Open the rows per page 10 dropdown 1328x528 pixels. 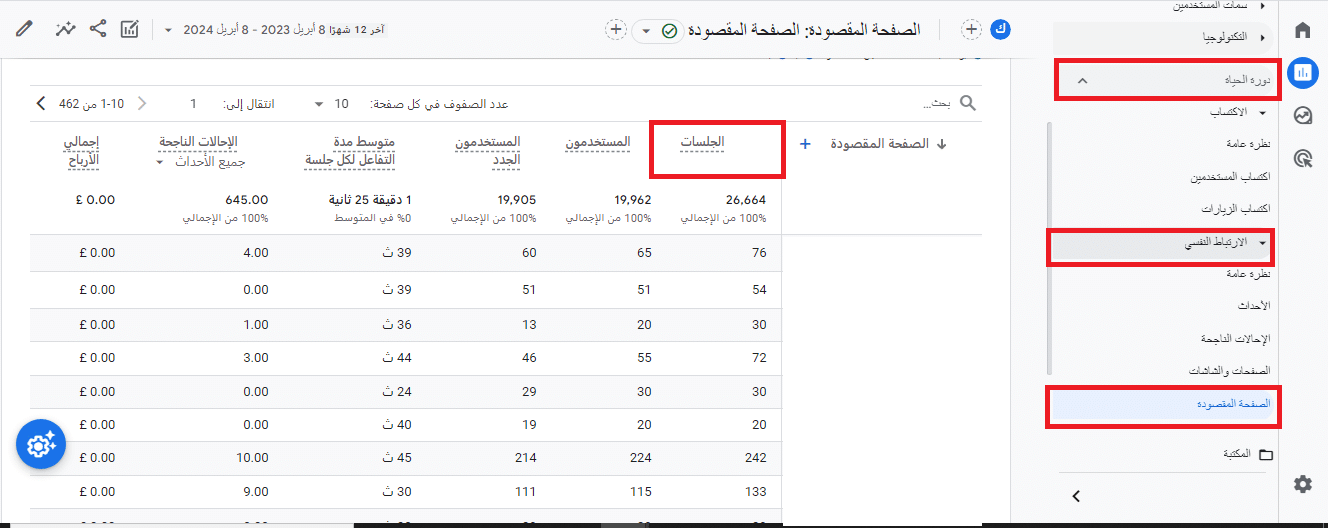pos(319,104)
